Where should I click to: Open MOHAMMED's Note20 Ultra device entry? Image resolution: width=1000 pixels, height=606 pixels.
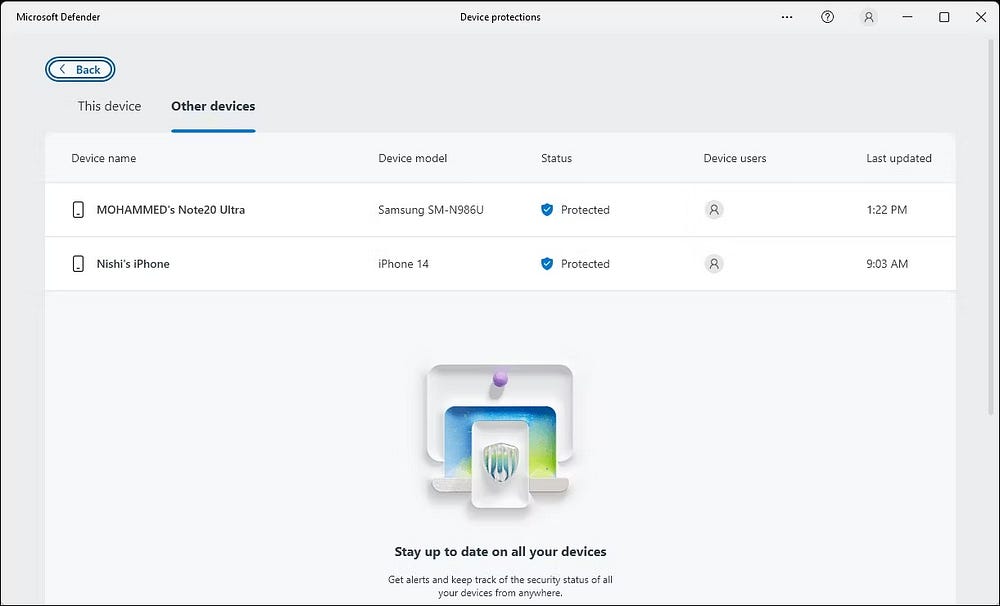tap(172, 210)
